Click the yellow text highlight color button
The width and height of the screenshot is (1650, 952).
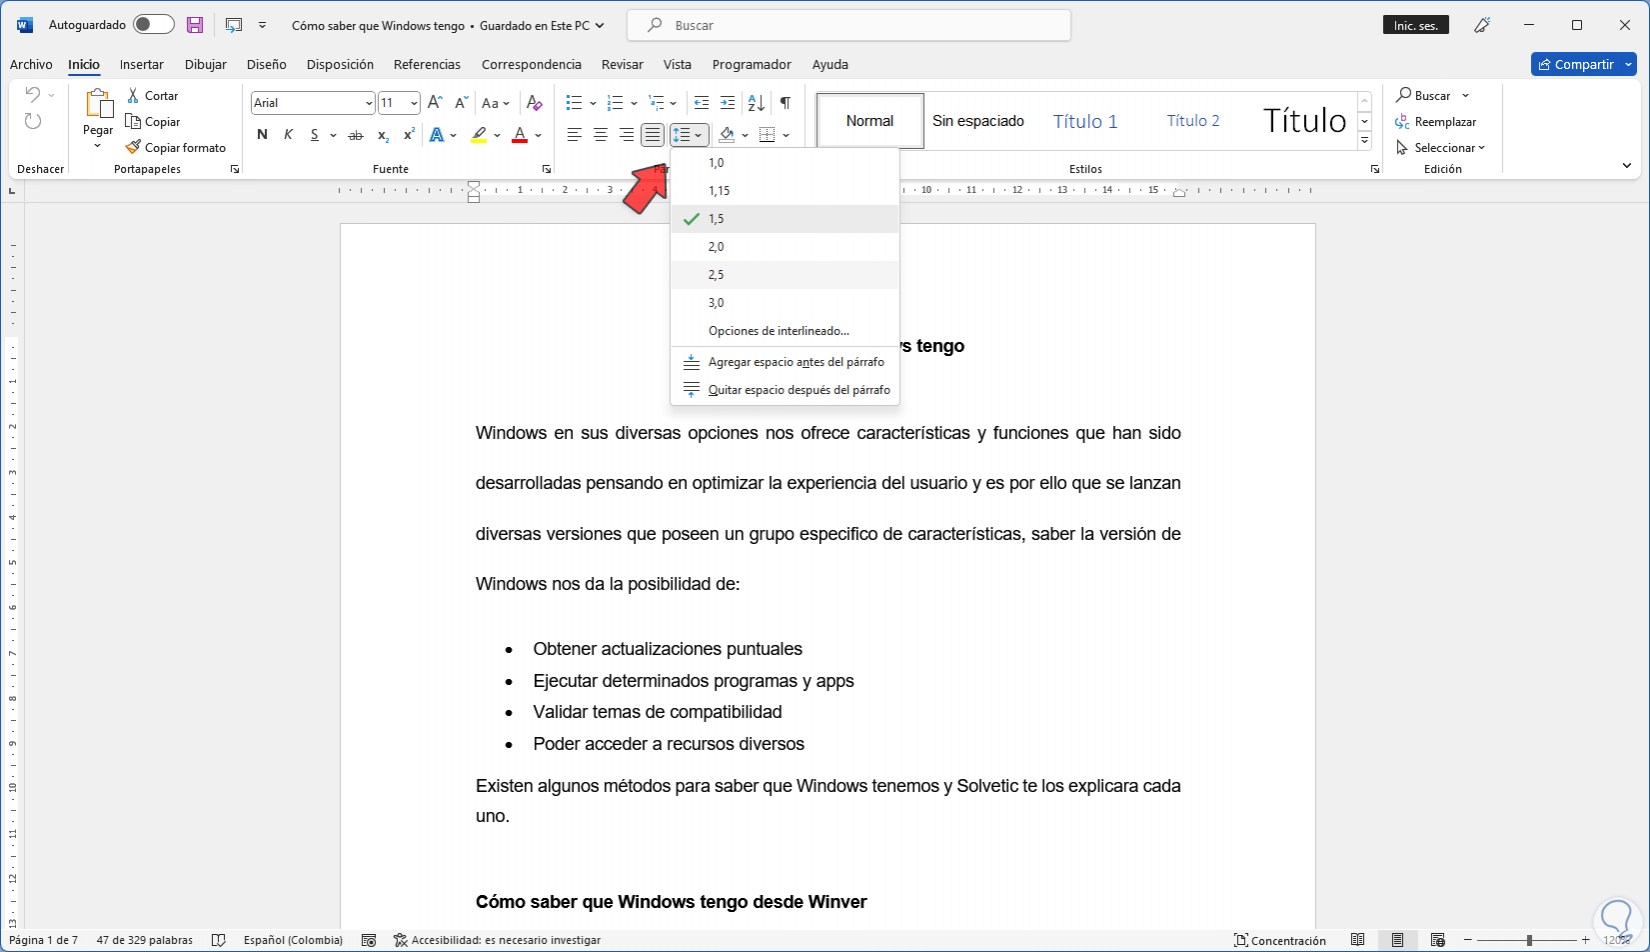[x=479, y=135]
